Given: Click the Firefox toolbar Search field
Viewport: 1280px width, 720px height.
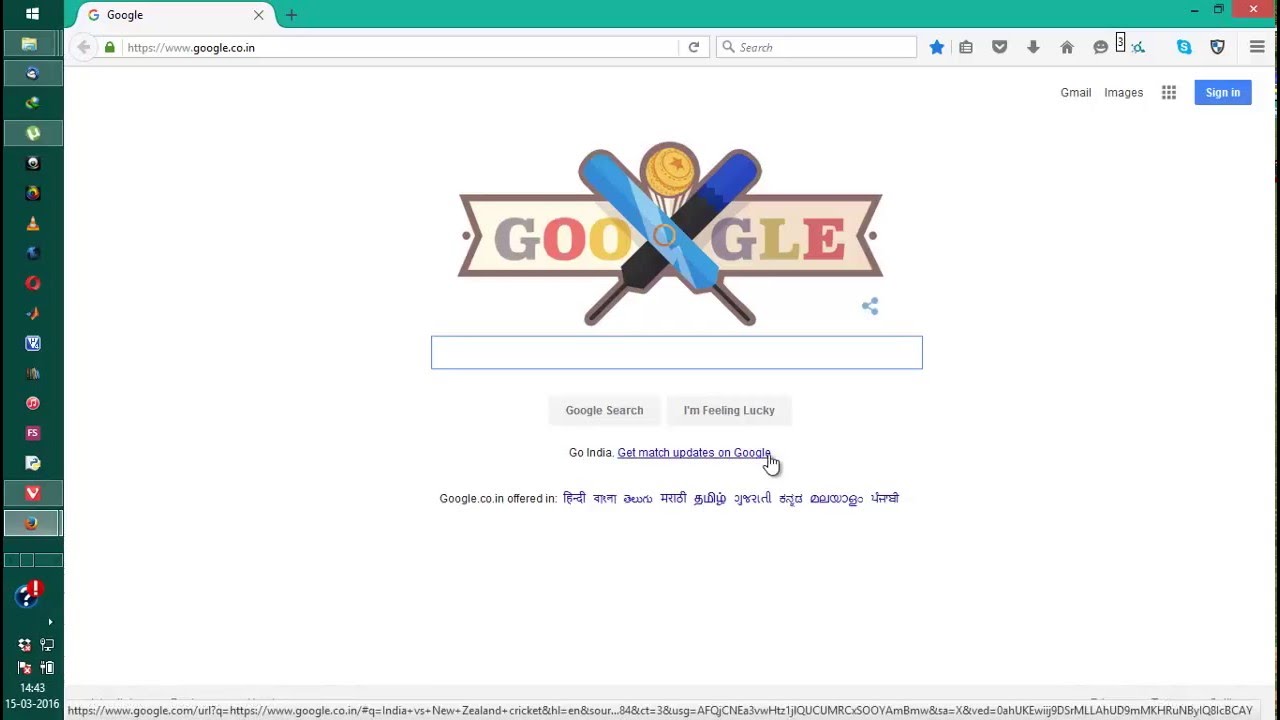Looking at the screenshot, I should tap(816, 47).
